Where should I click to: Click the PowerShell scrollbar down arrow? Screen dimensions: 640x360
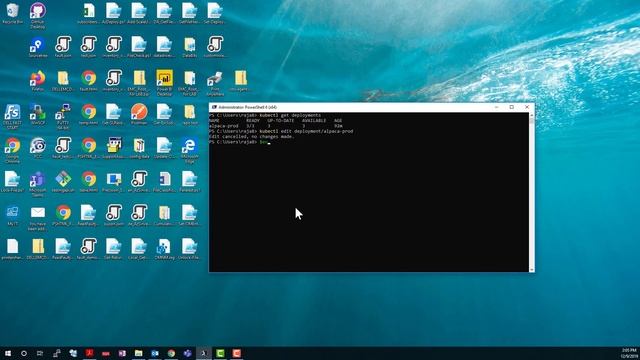point(531,269)
